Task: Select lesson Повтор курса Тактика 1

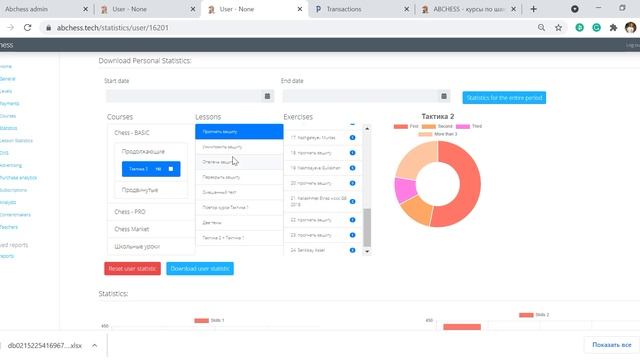Action: click(239, 207)
